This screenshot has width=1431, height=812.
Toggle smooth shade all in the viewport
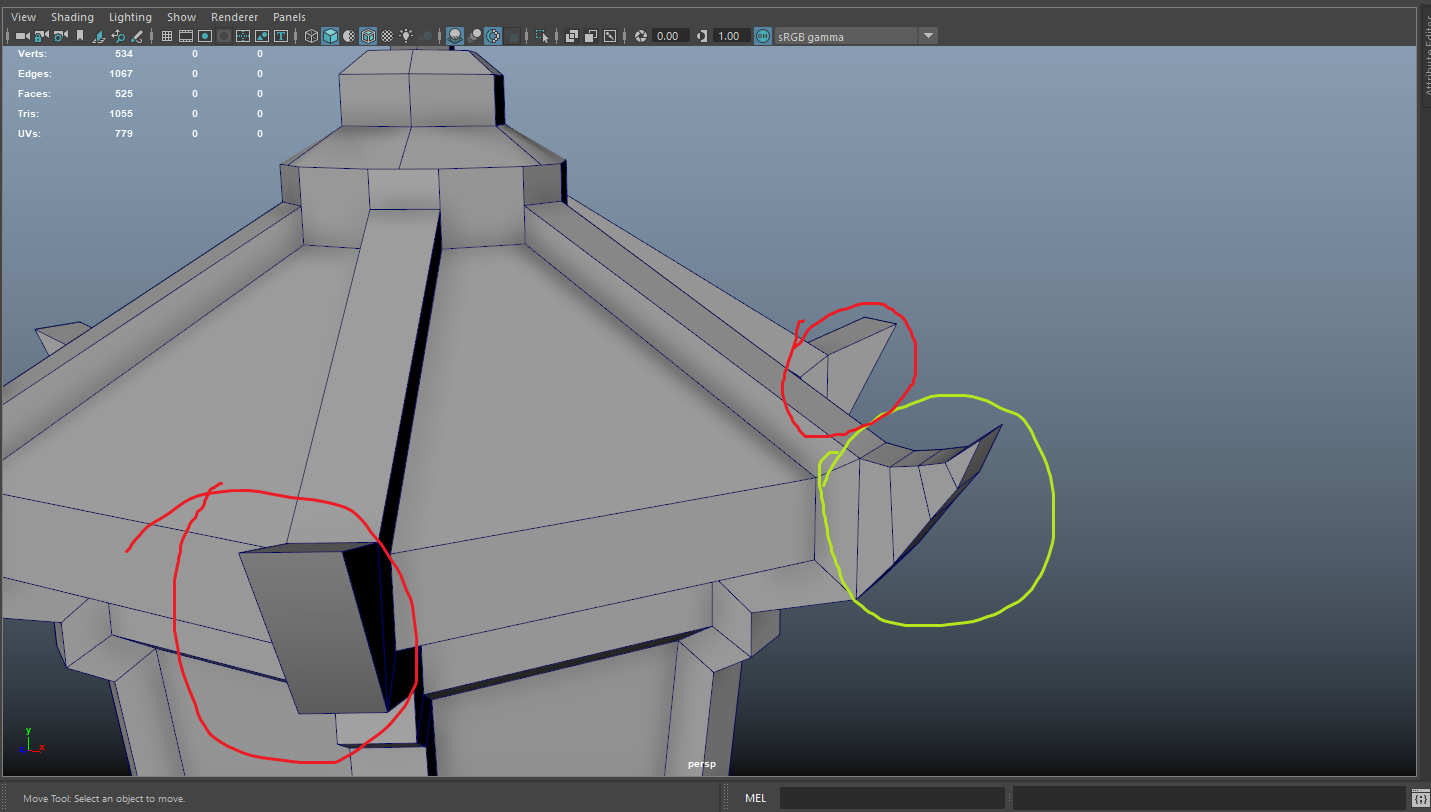tap(330, 35)
